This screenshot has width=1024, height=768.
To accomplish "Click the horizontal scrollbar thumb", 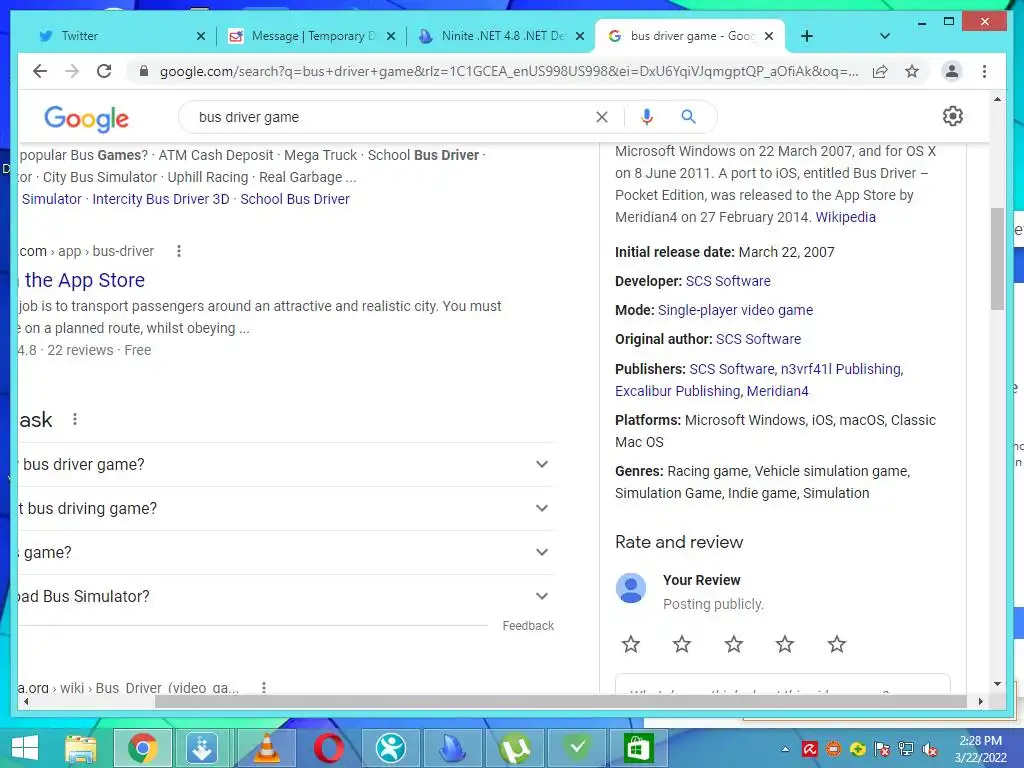I will [560, 701].
